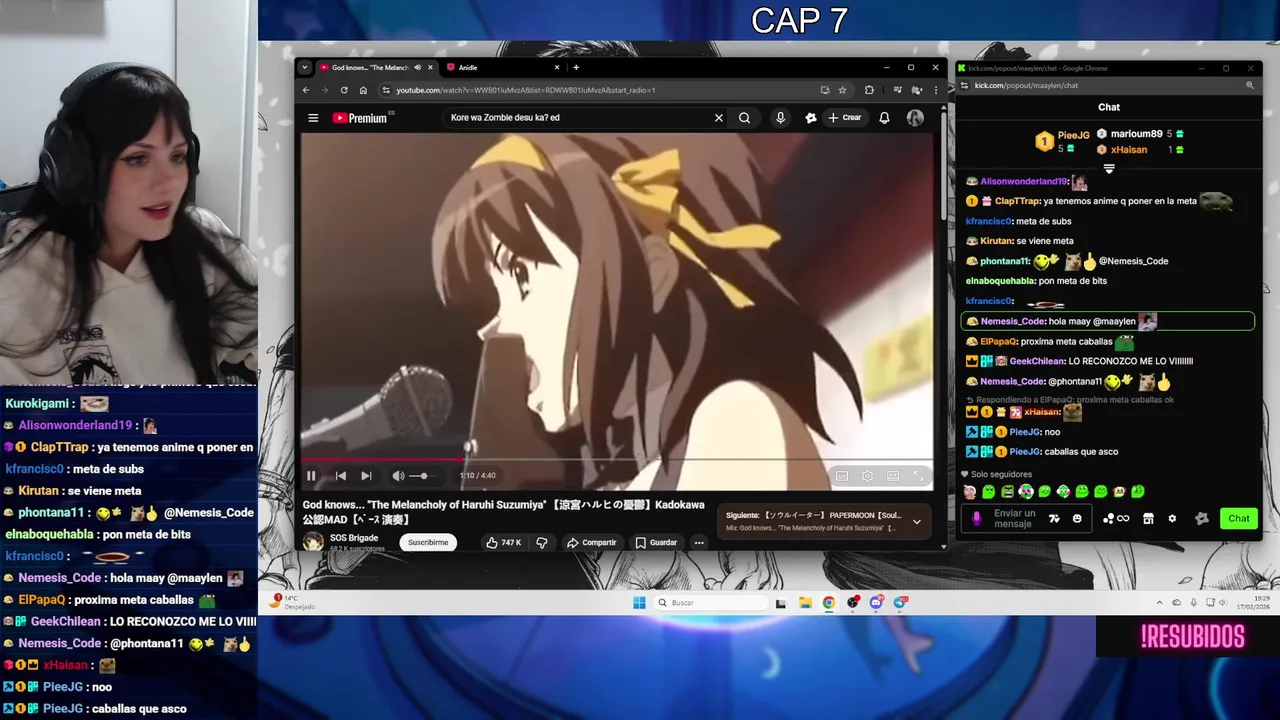The image size is (1280, 720).
Task: Click the Crear button
Action: [844, 118]
